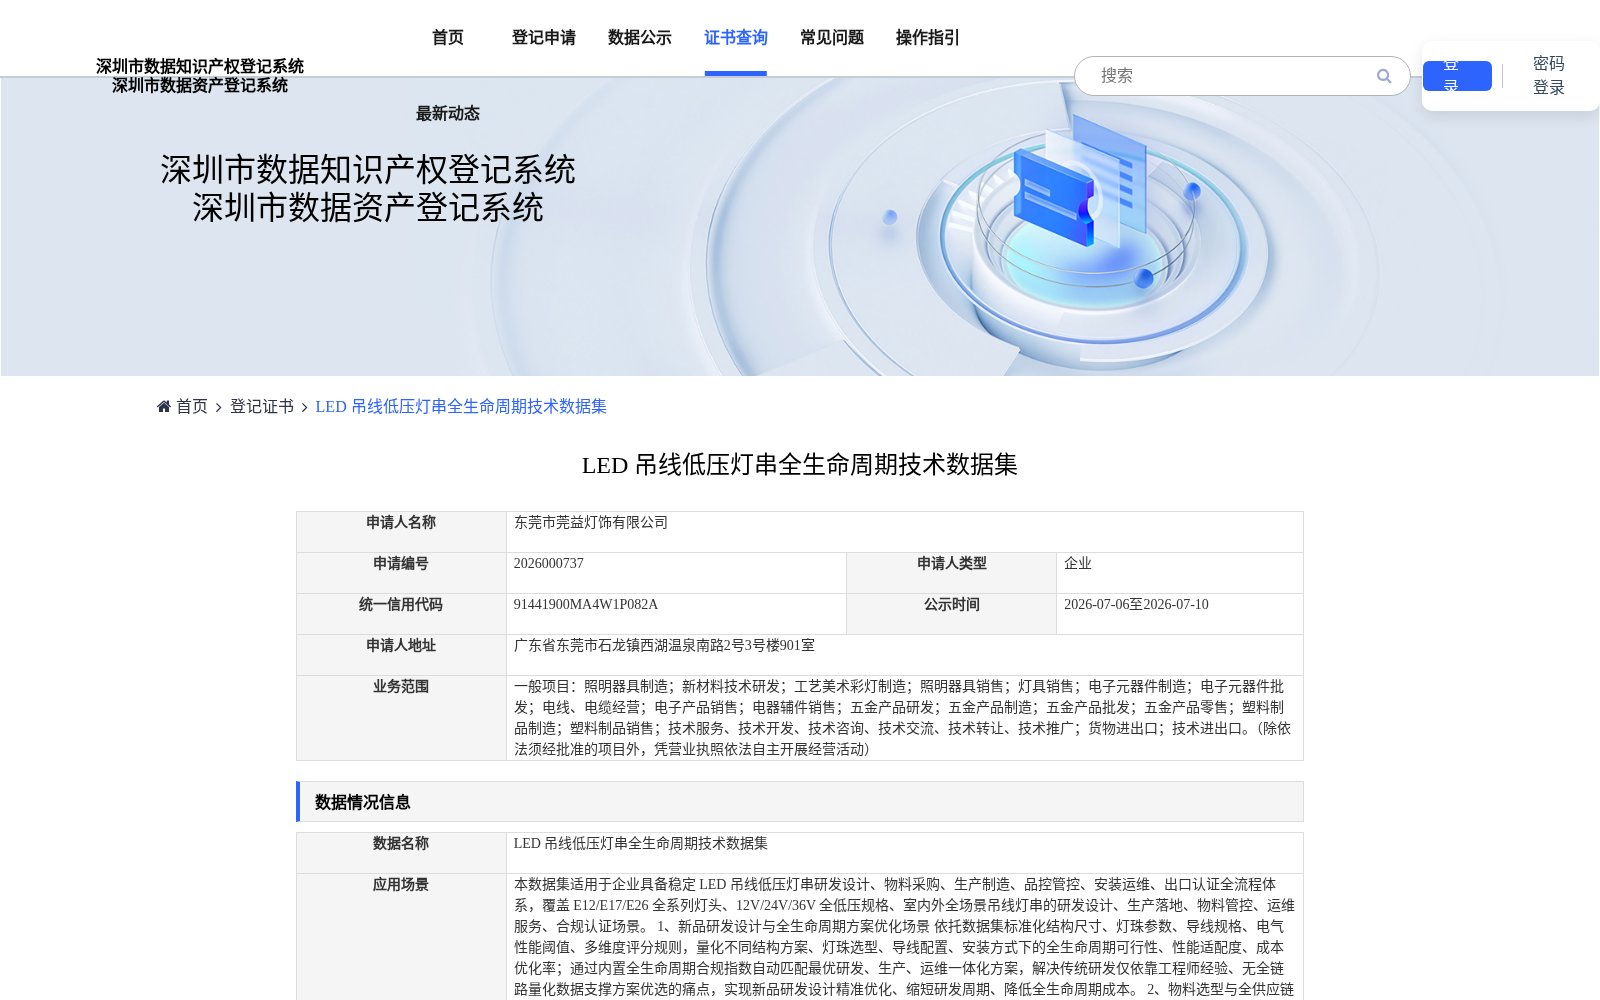
Task: Click the blue 登录 button
Action: [1457, 76]
